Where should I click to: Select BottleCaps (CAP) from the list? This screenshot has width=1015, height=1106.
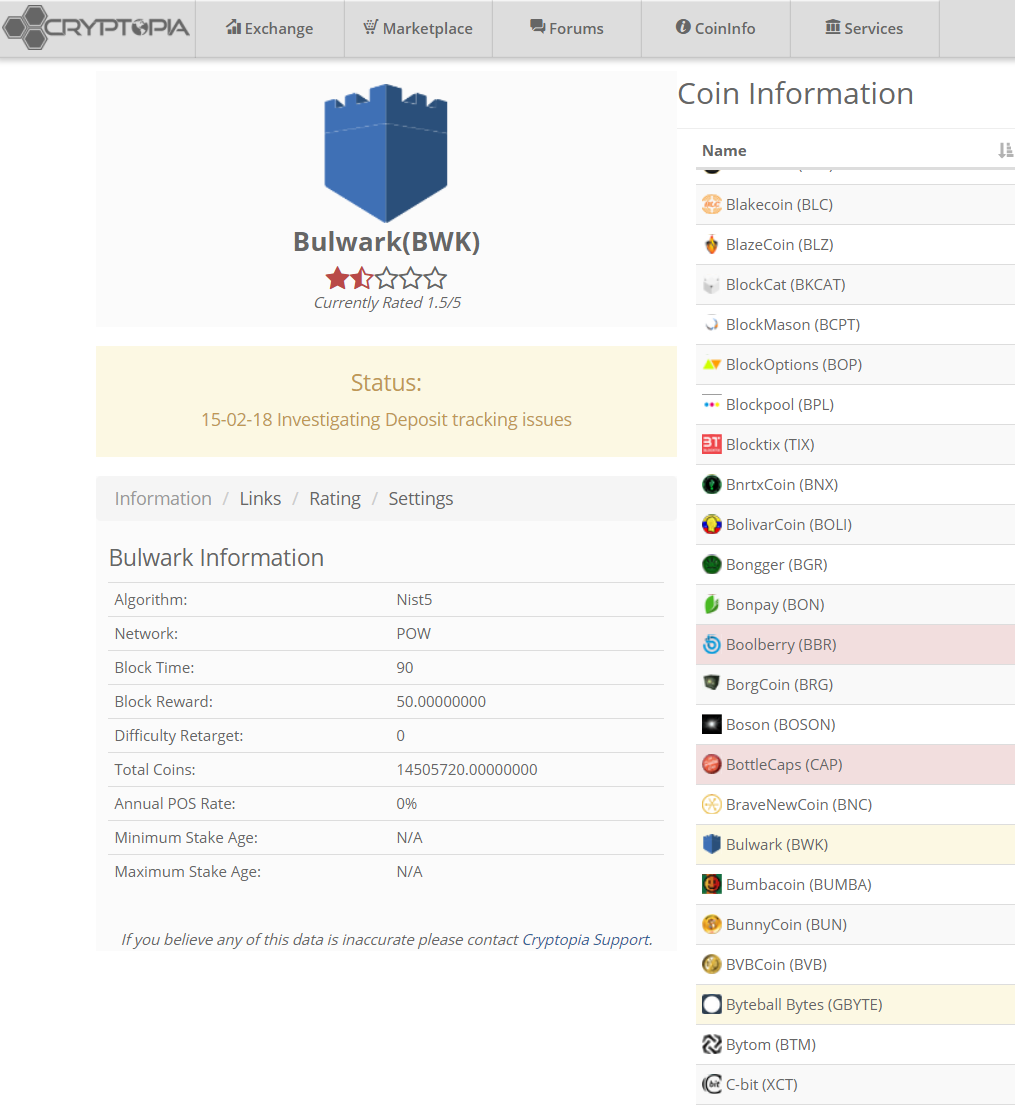point(784,765)
